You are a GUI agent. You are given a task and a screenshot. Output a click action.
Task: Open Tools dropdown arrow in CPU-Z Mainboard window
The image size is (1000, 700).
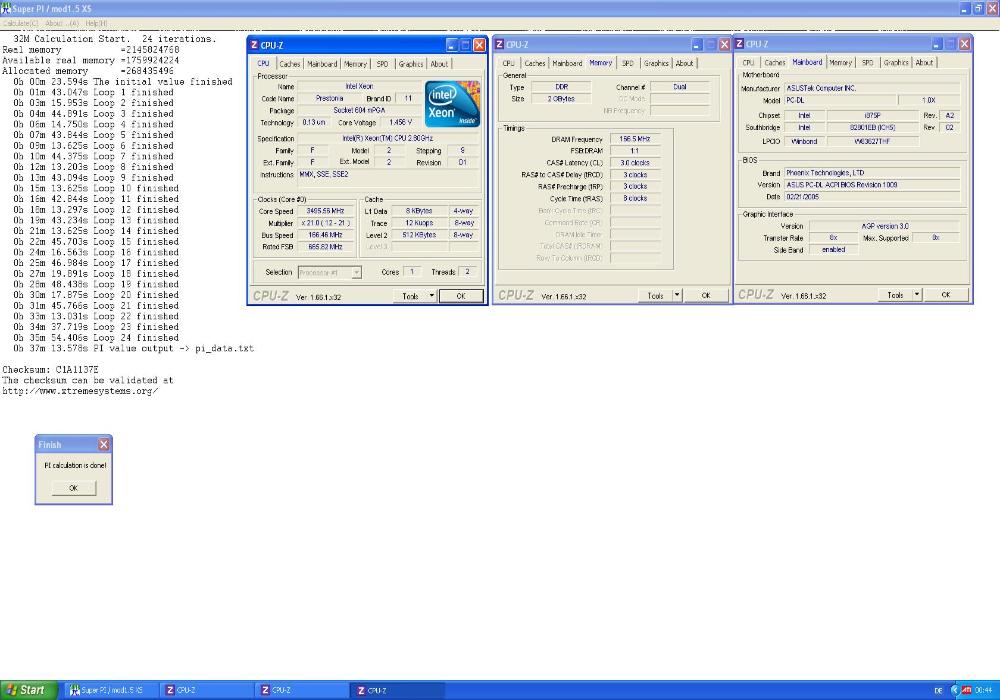pyautogui.click(x=917, y=295)
